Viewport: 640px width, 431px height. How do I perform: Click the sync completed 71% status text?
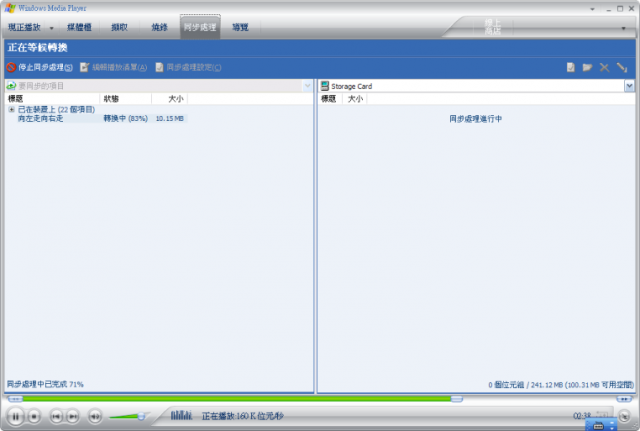click(x=45, y=384)
